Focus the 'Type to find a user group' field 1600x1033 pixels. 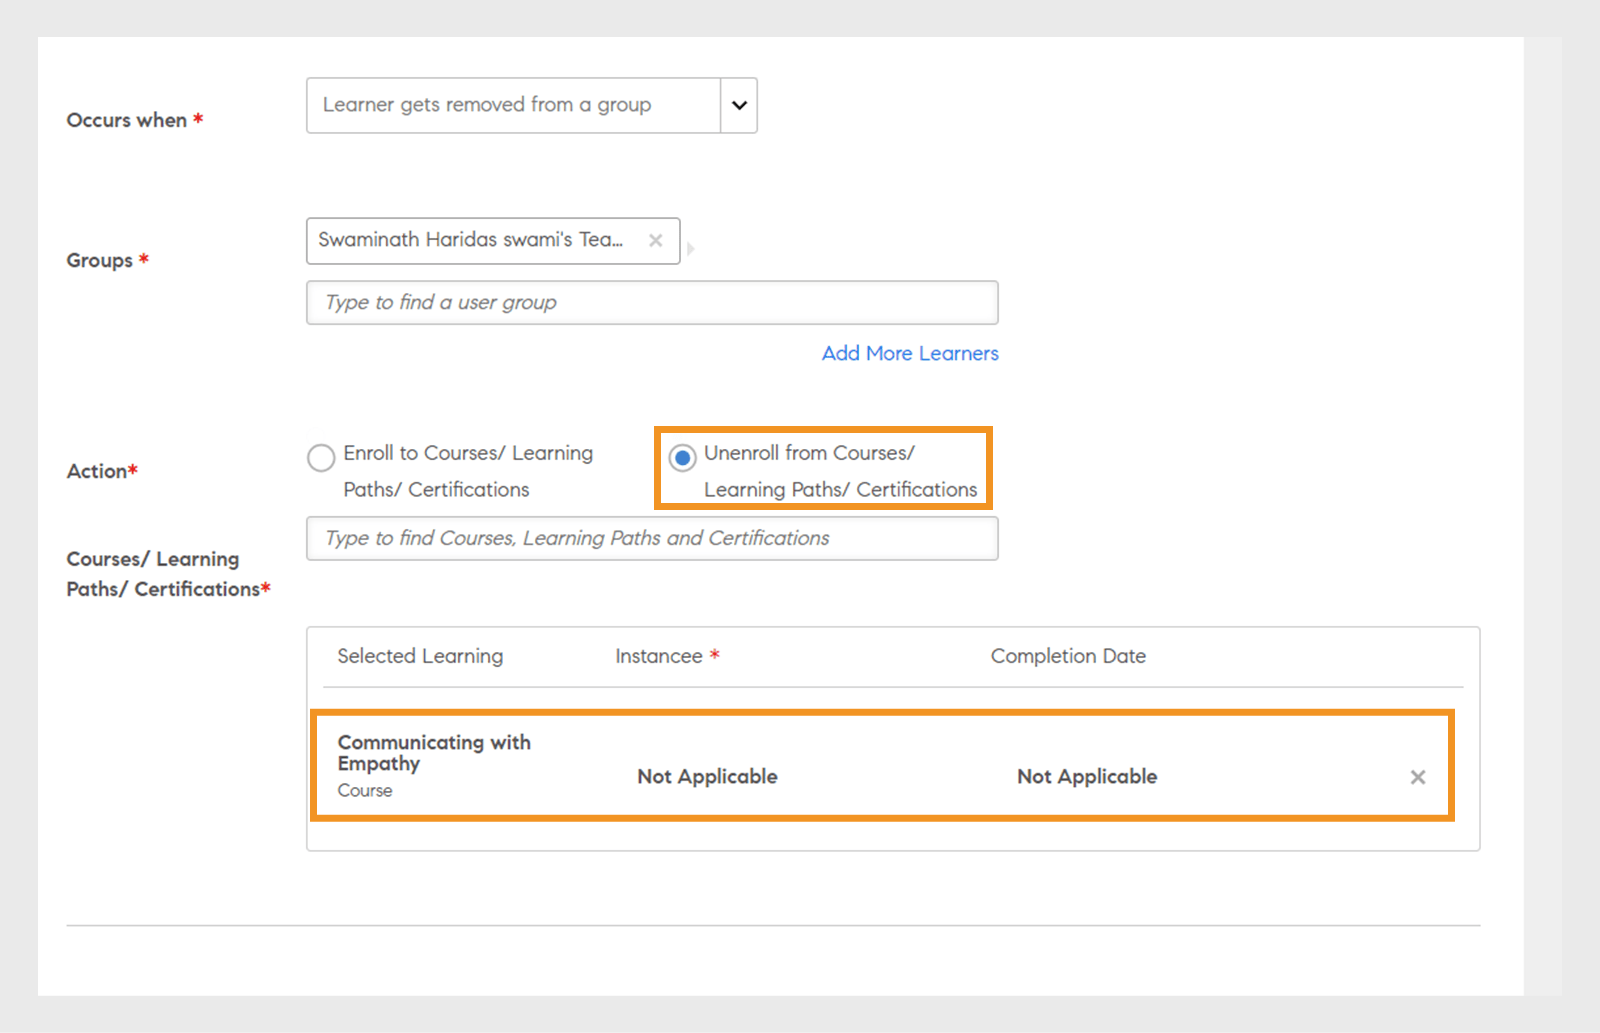(652, 302)
